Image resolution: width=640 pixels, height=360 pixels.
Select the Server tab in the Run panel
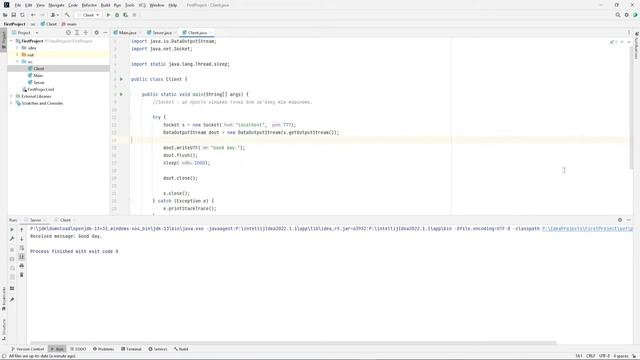[35, 220]
